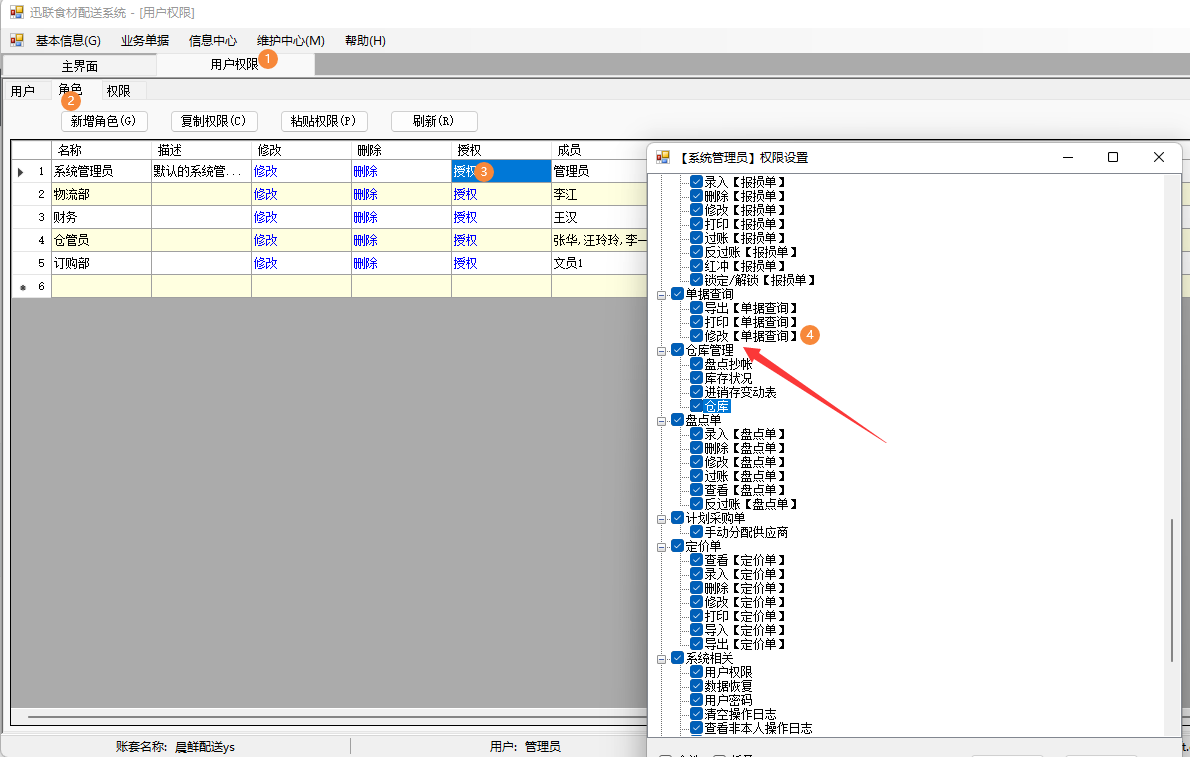This screenshot has height=757, width=1190.
Task: Click the menu bar icon beside 基本信息(G)
Action: coord(17,40)
